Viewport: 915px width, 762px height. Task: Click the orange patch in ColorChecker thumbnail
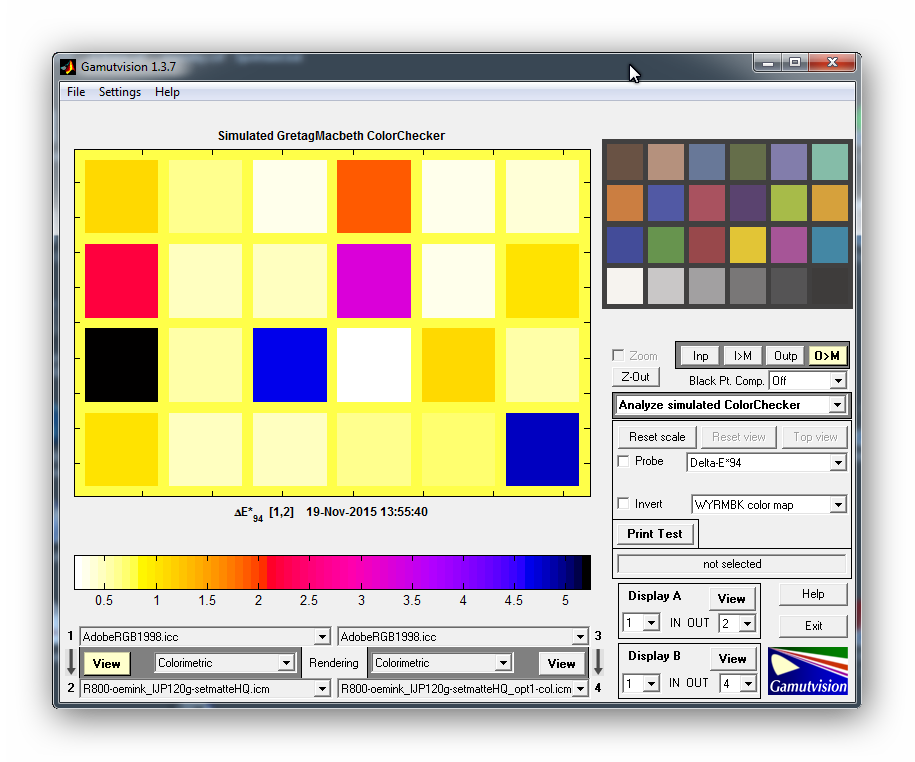pyautogui.click(x=624, y=203)
